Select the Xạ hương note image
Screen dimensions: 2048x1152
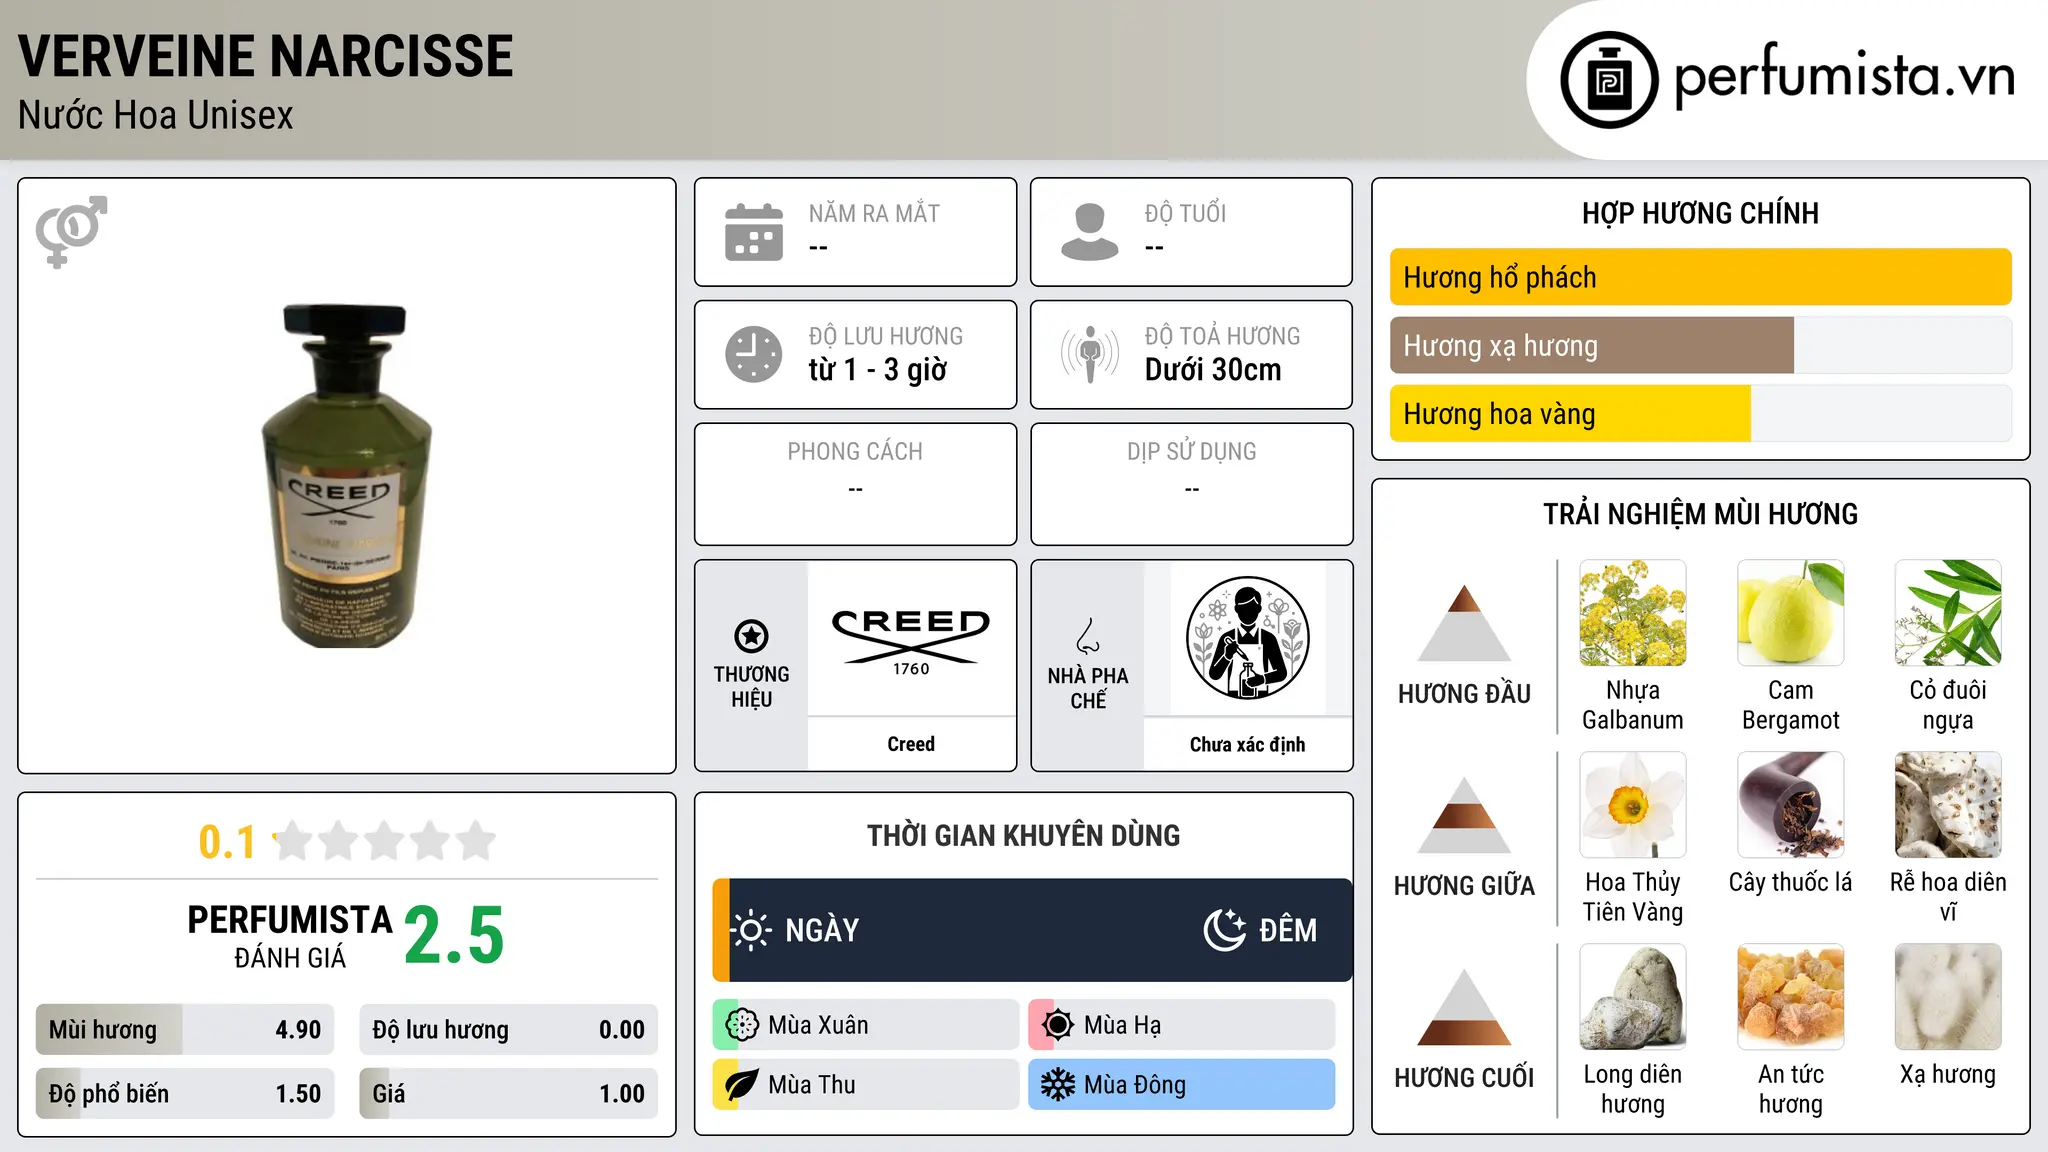point(1948,997)
